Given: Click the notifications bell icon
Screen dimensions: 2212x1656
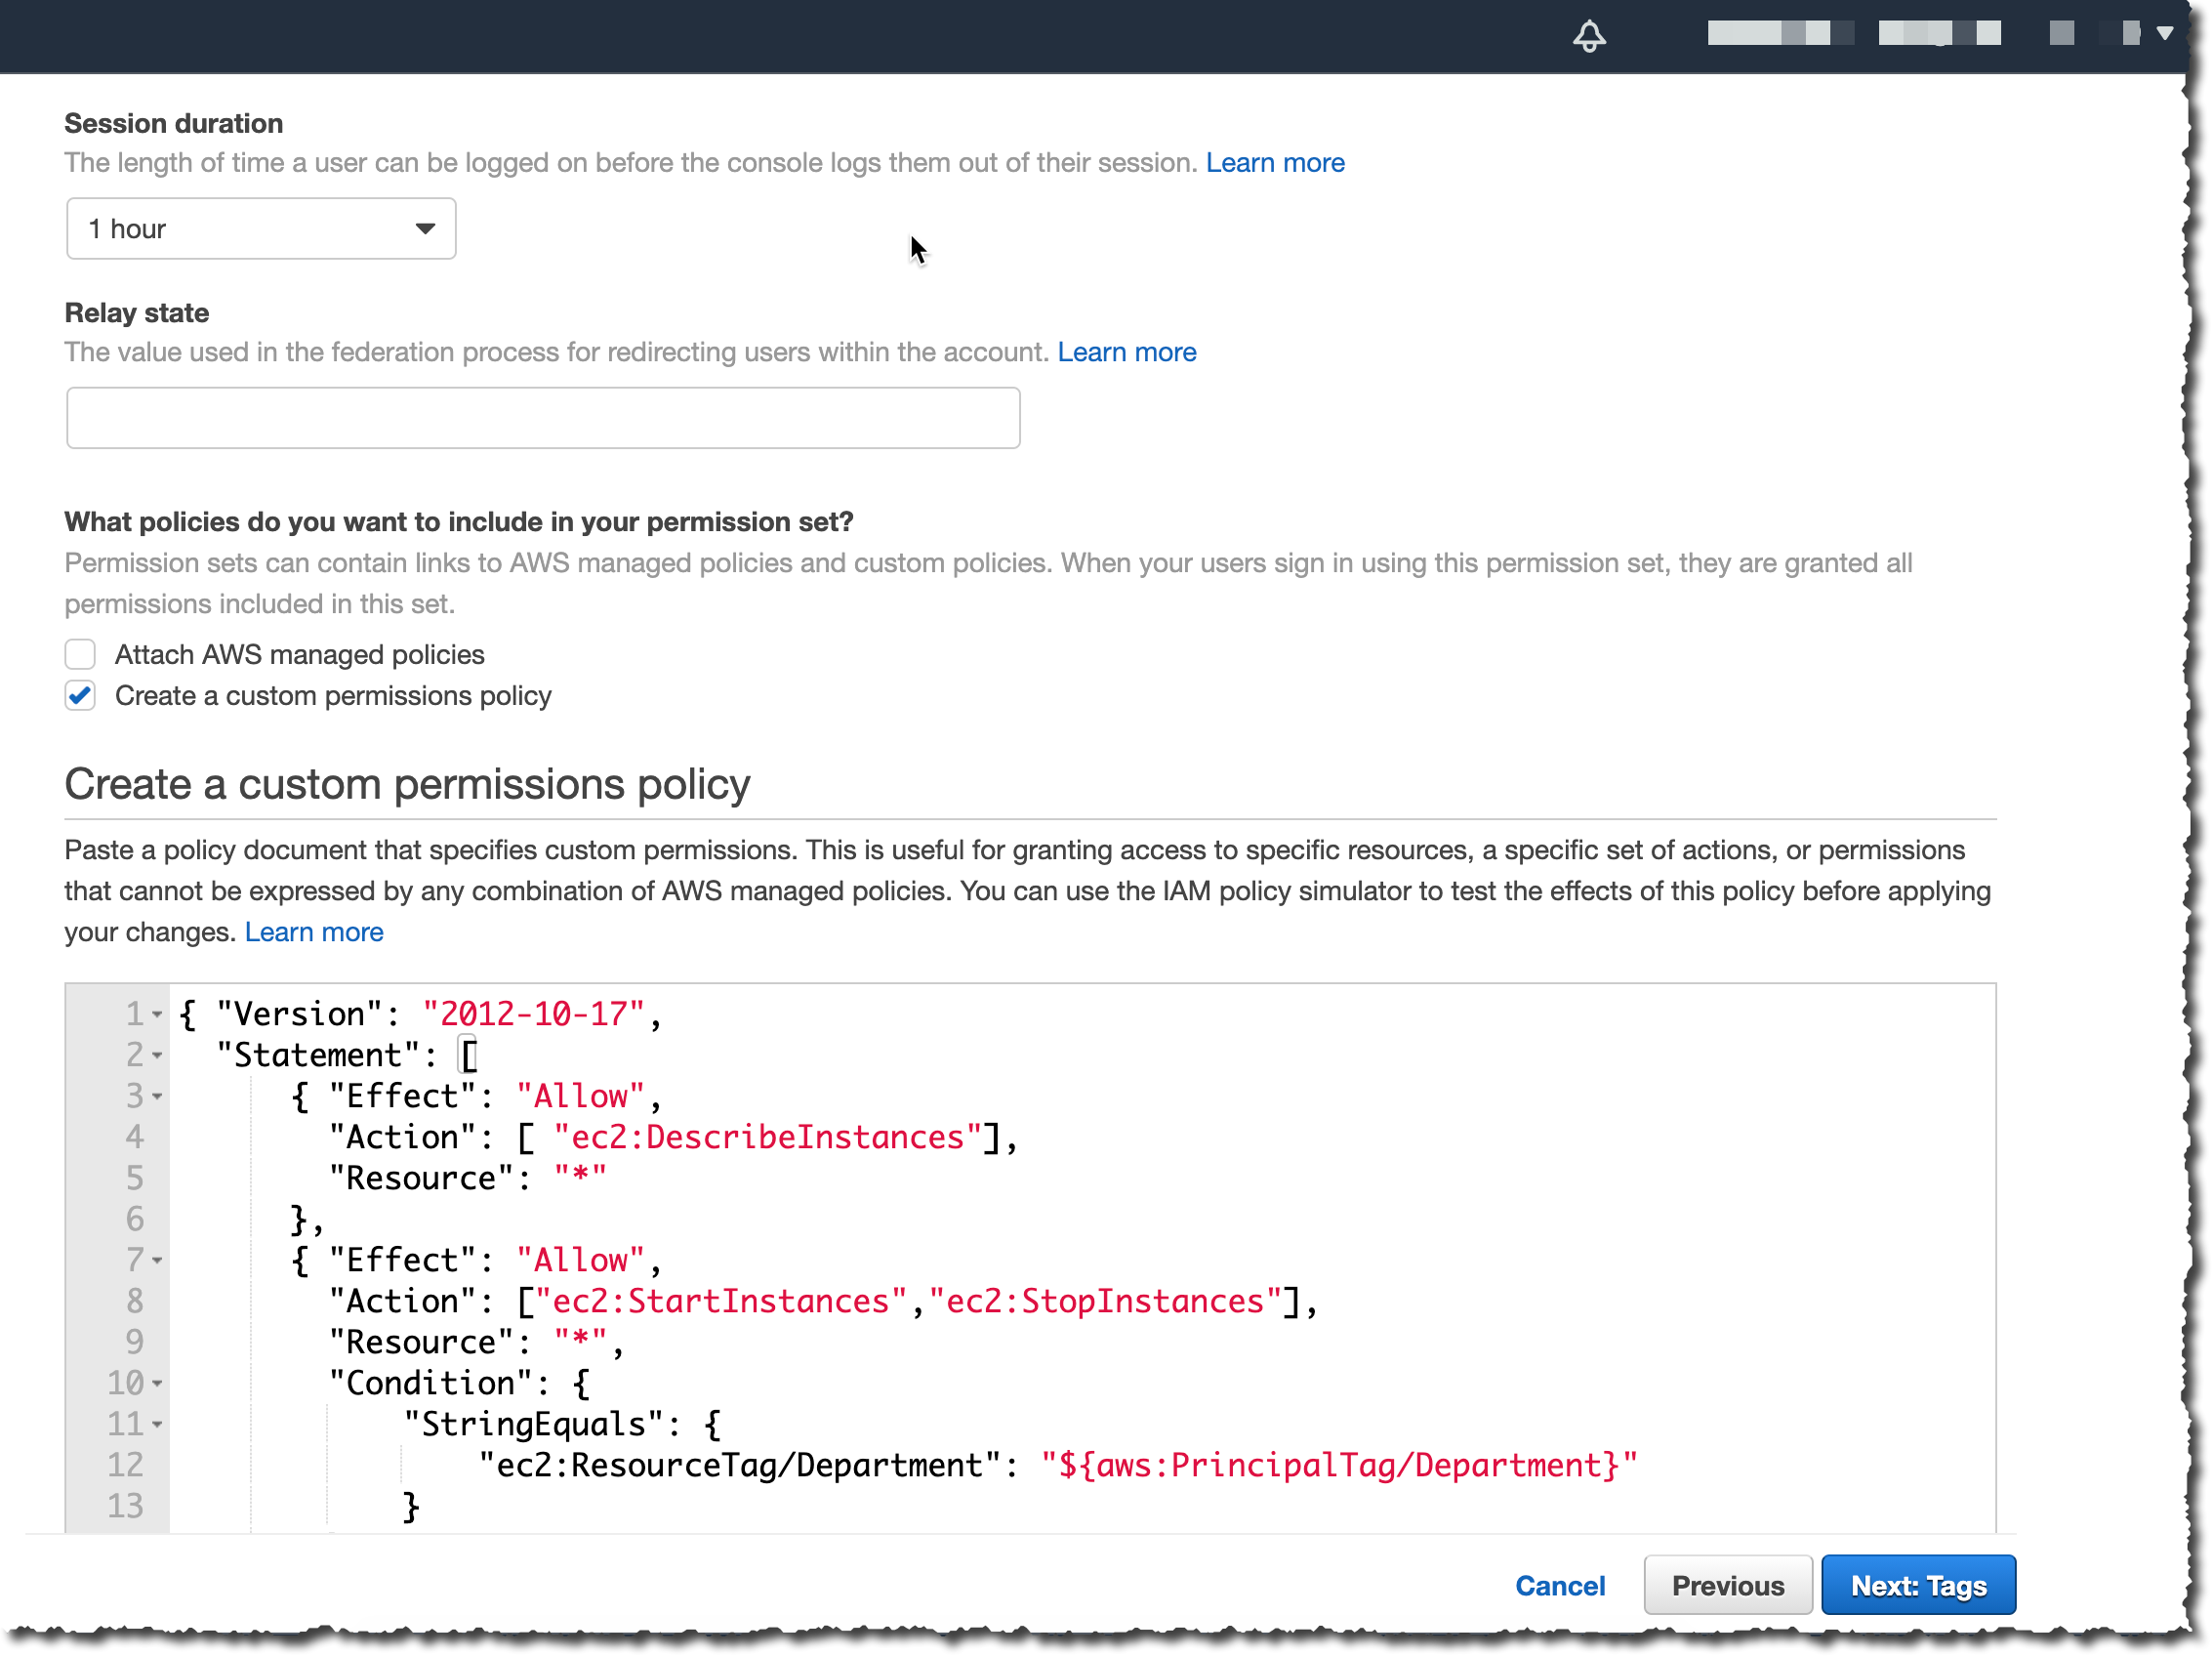Looking at the screenshot, I should point(1588,36).
